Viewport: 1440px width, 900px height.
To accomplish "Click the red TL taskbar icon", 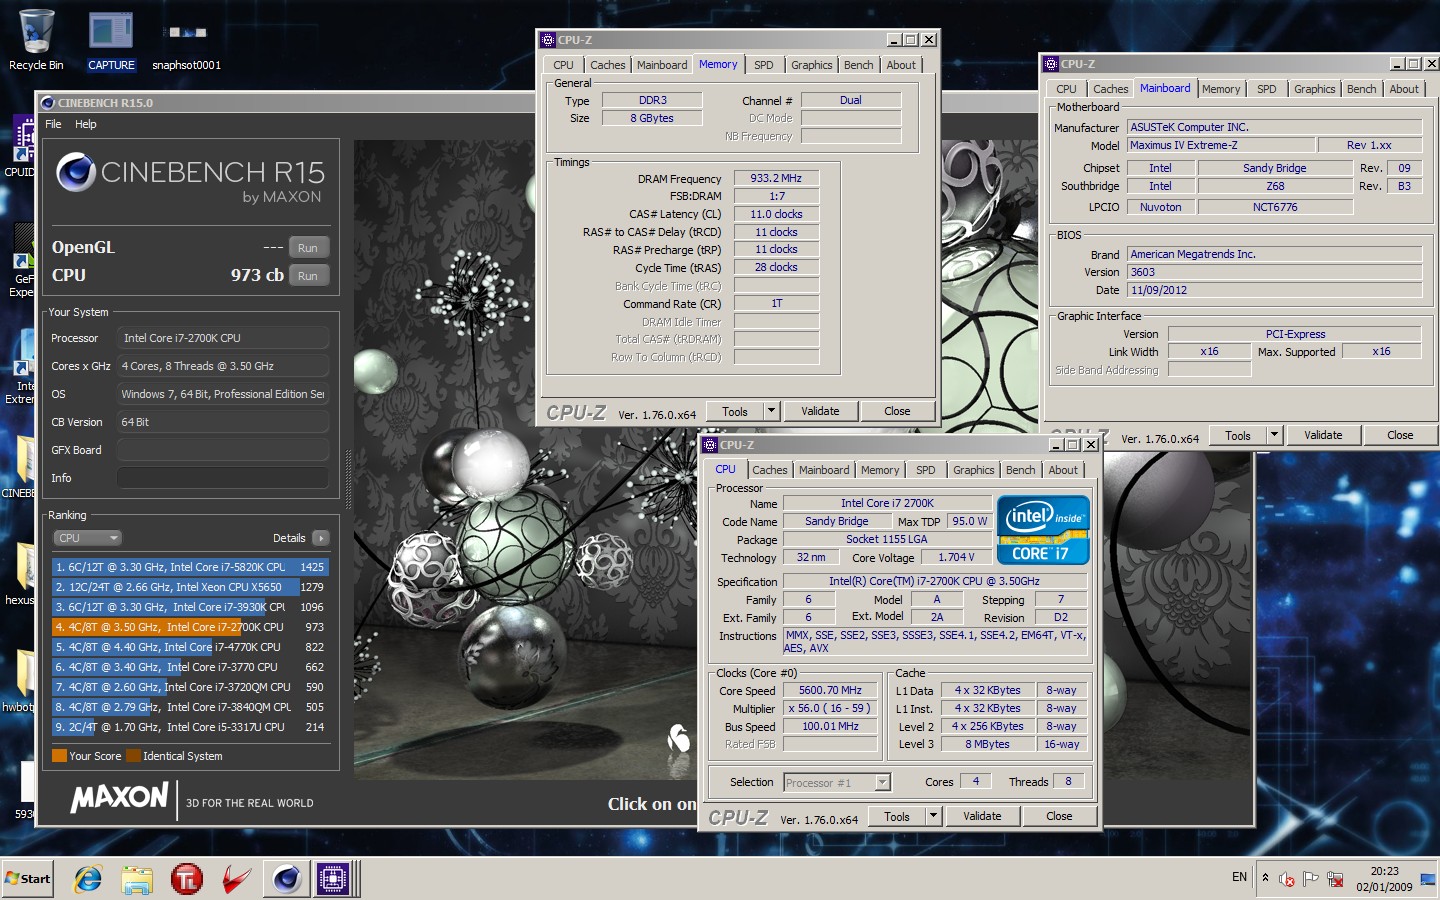I will (187, 879).
